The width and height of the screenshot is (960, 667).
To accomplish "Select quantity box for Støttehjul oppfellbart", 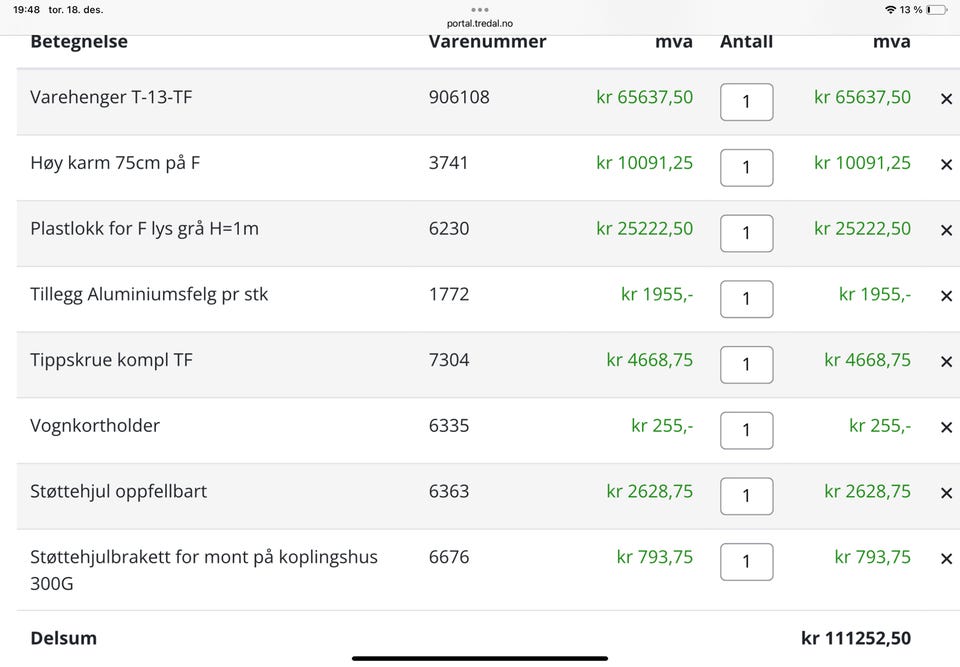I will pos(746,496).
